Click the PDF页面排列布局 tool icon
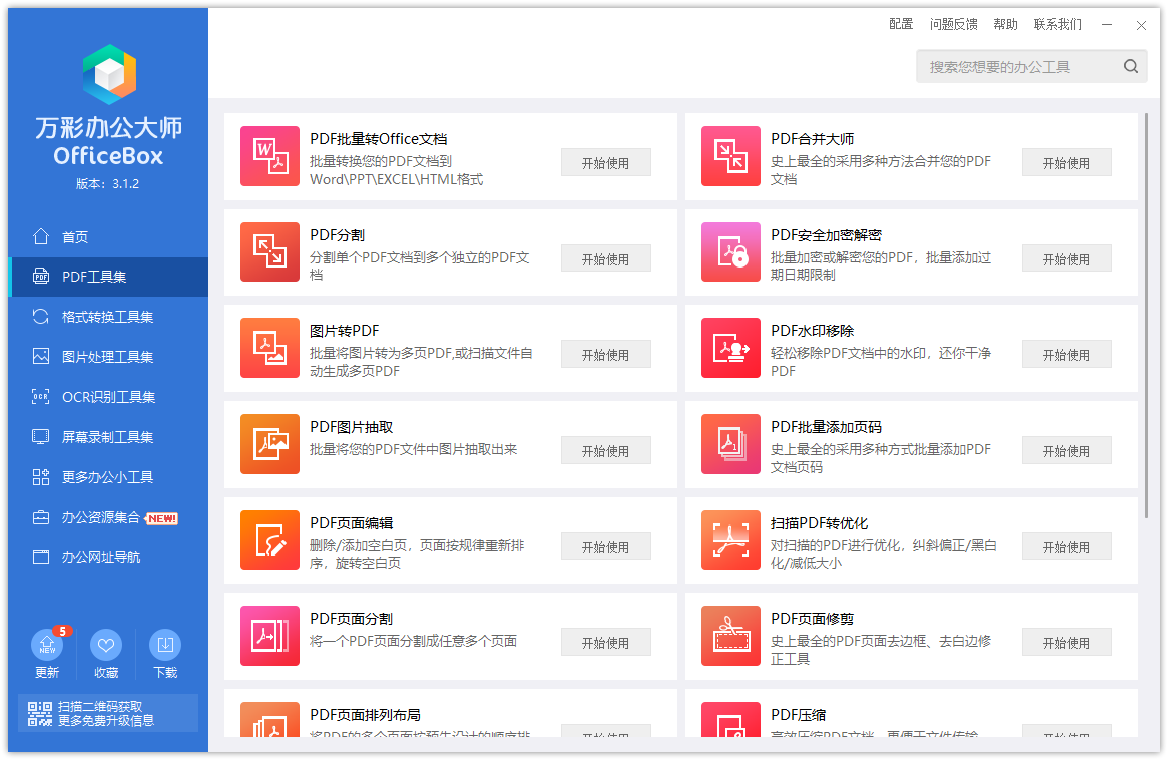Screen dimensions: 1168x760 click(270, 720)
